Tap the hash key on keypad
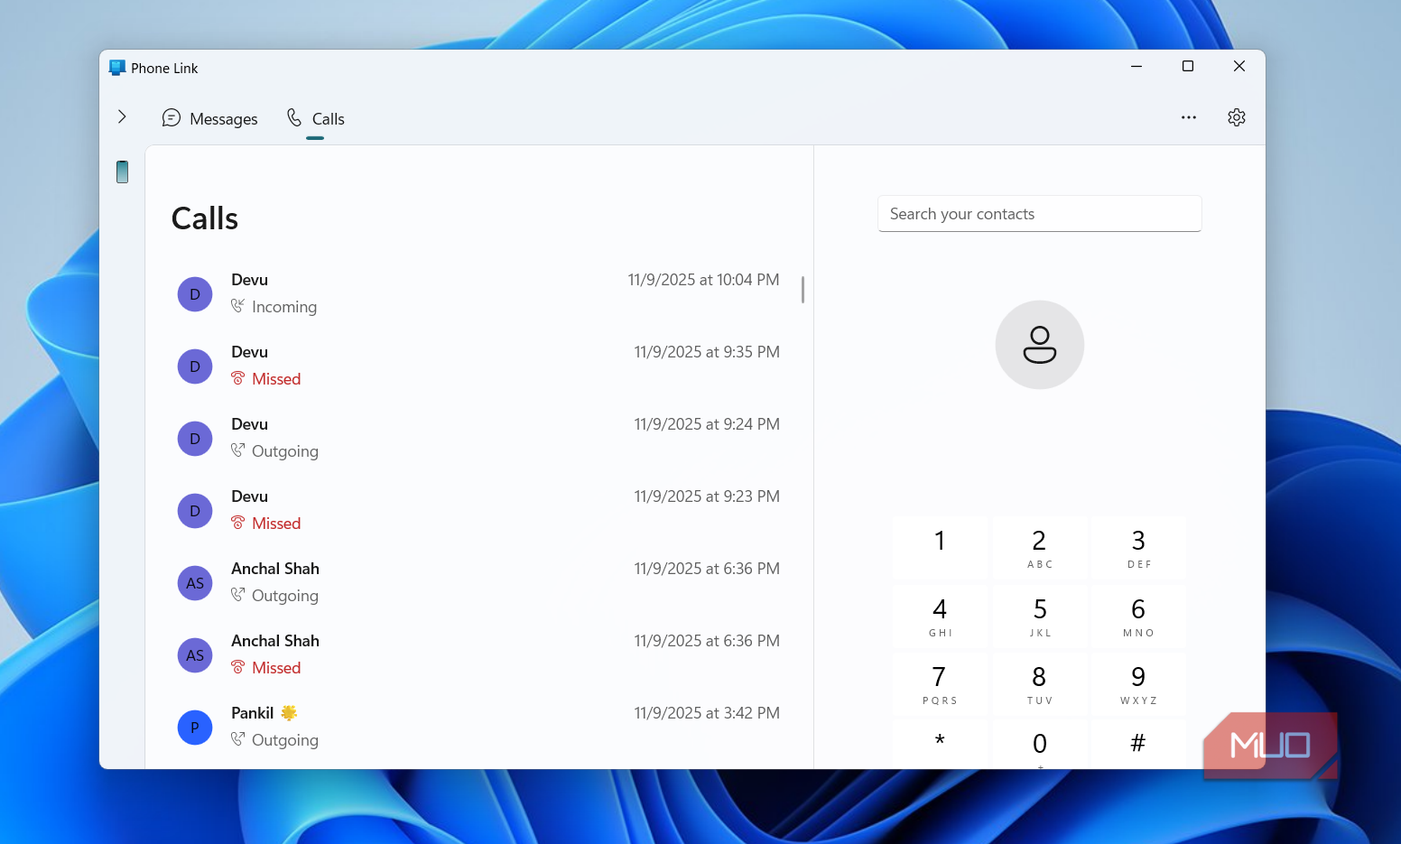This screenshot has width=1401, height=844. 1138,744
